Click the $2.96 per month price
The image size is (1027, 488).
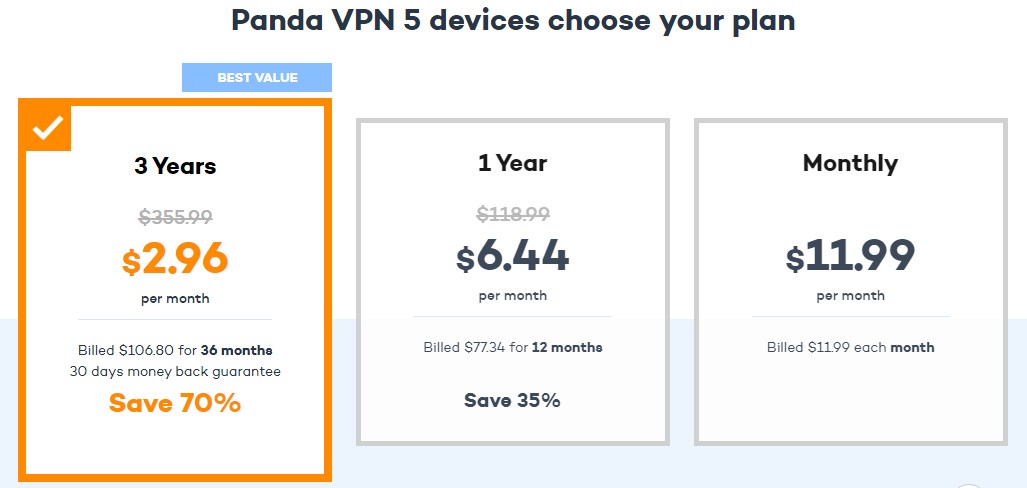(175, 259)
